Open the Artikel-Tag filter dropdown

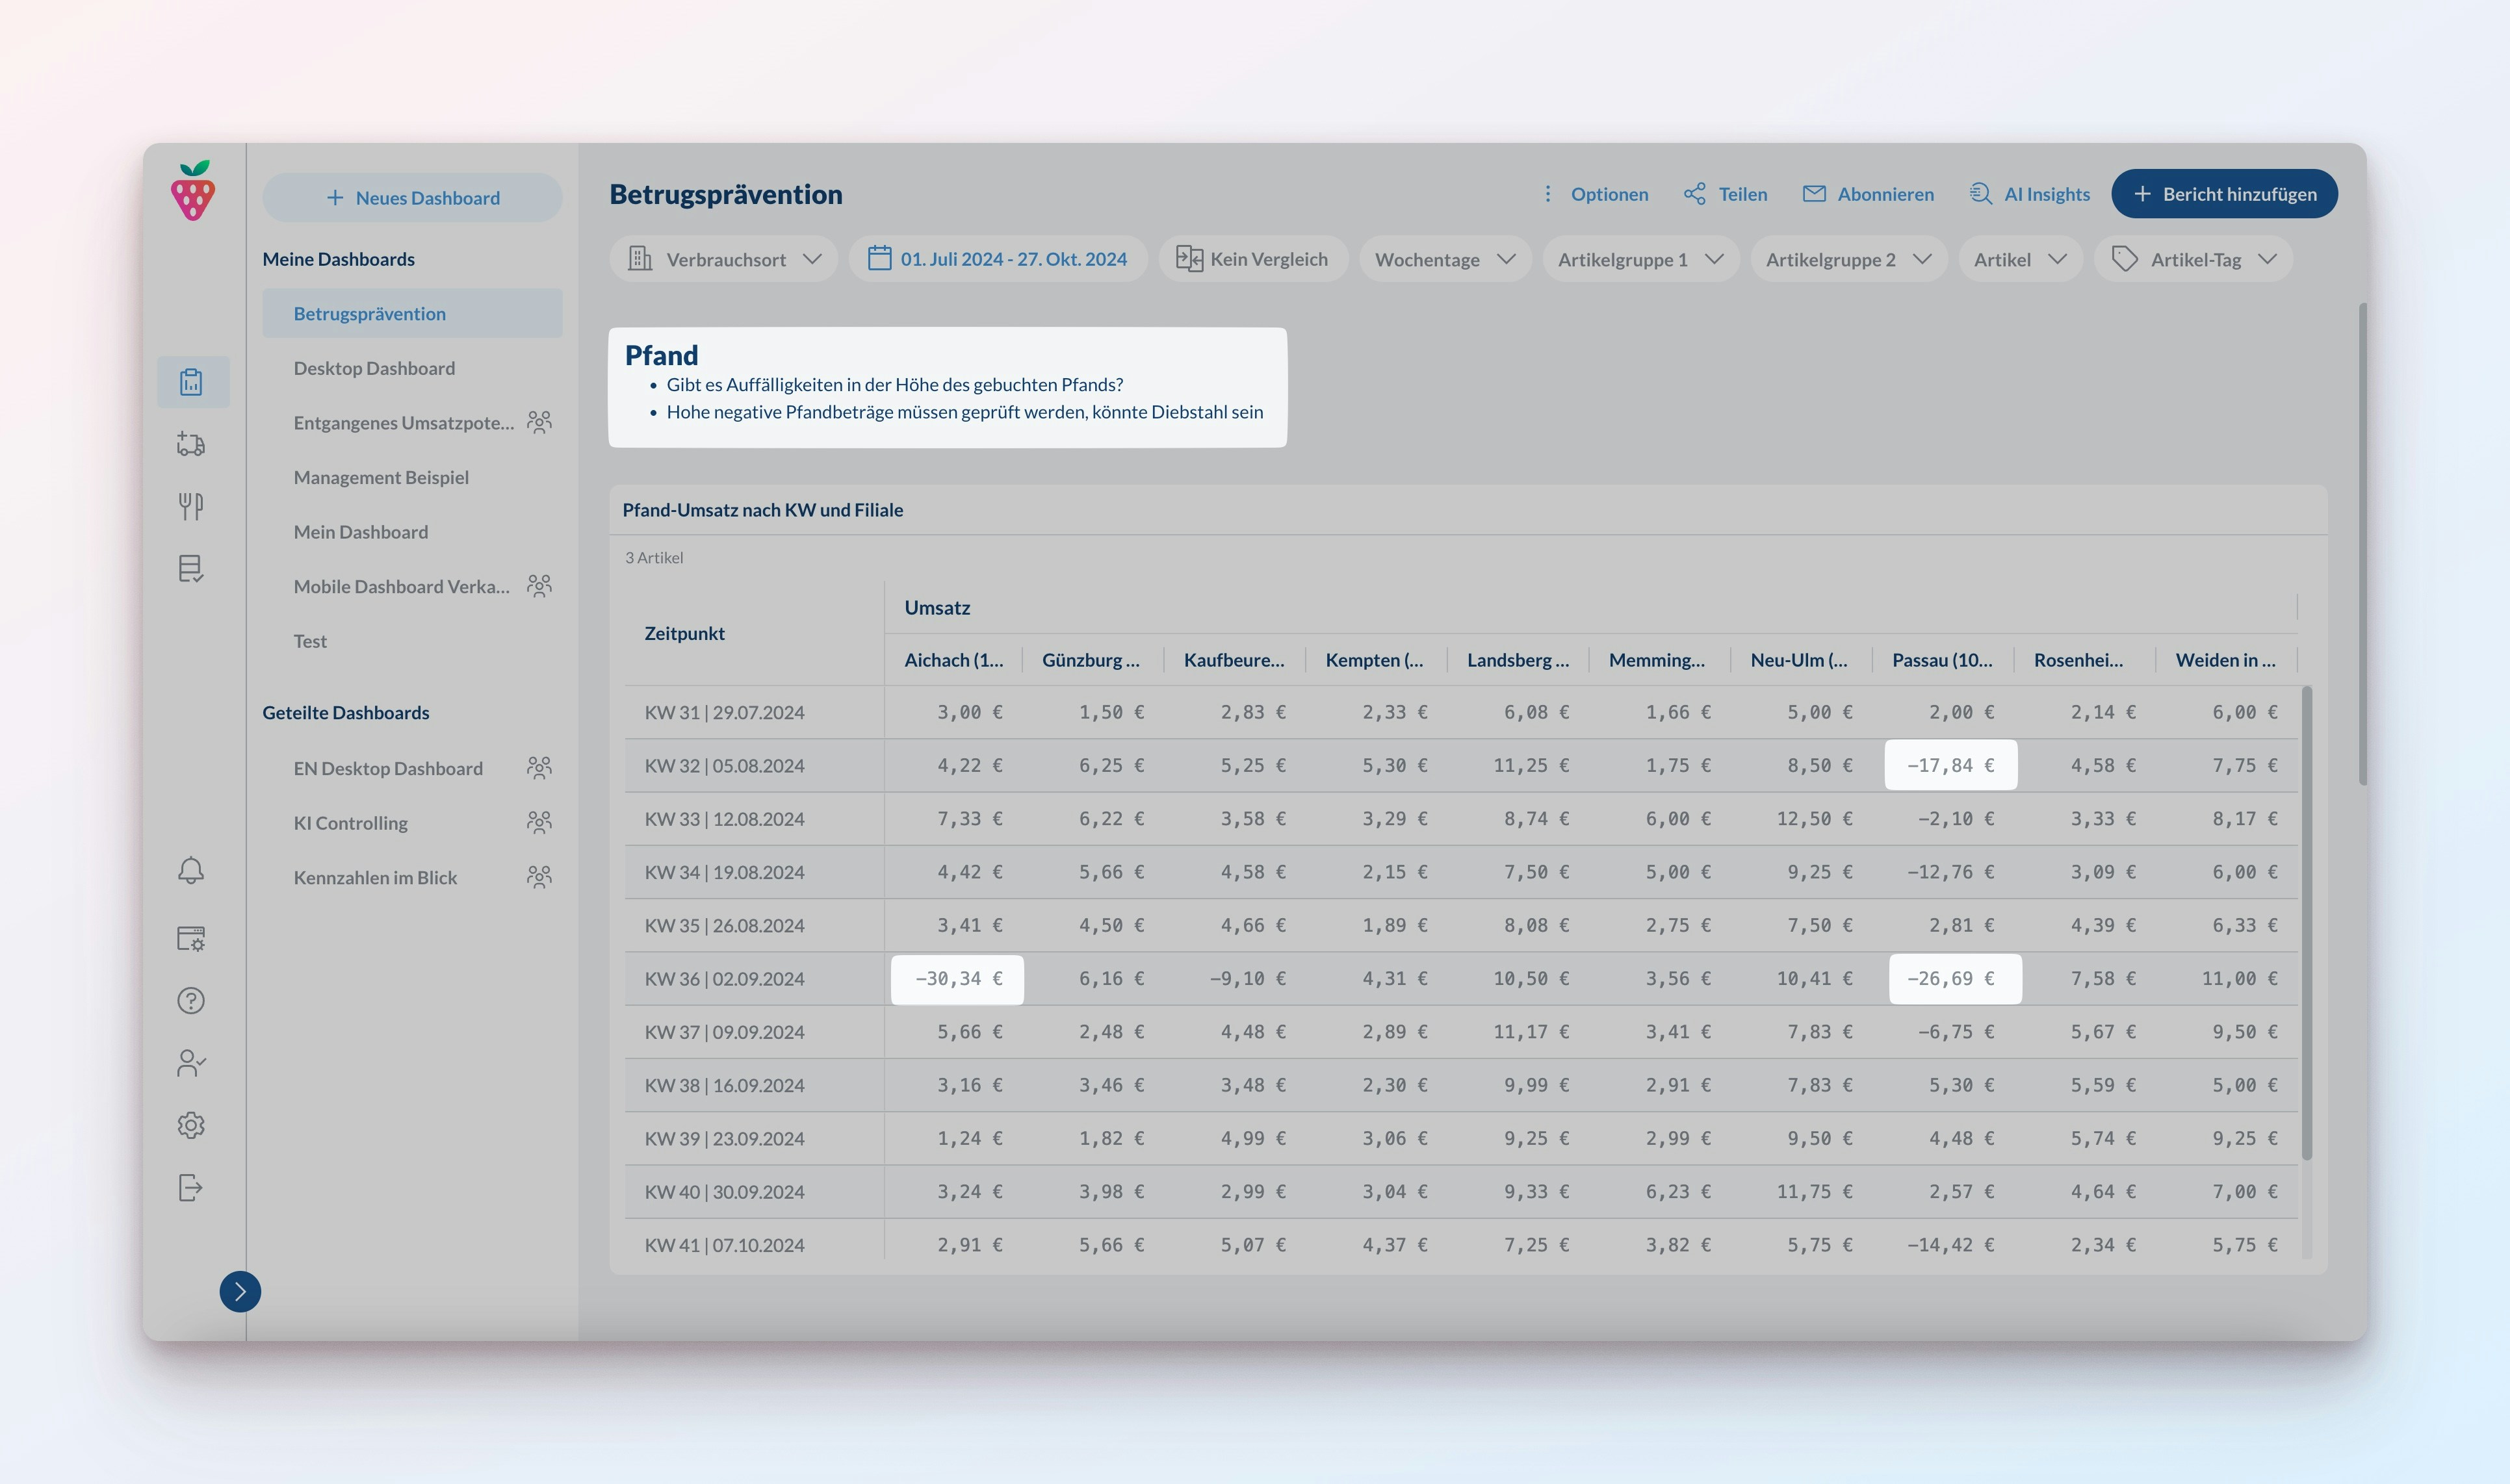coord(2193,259)
